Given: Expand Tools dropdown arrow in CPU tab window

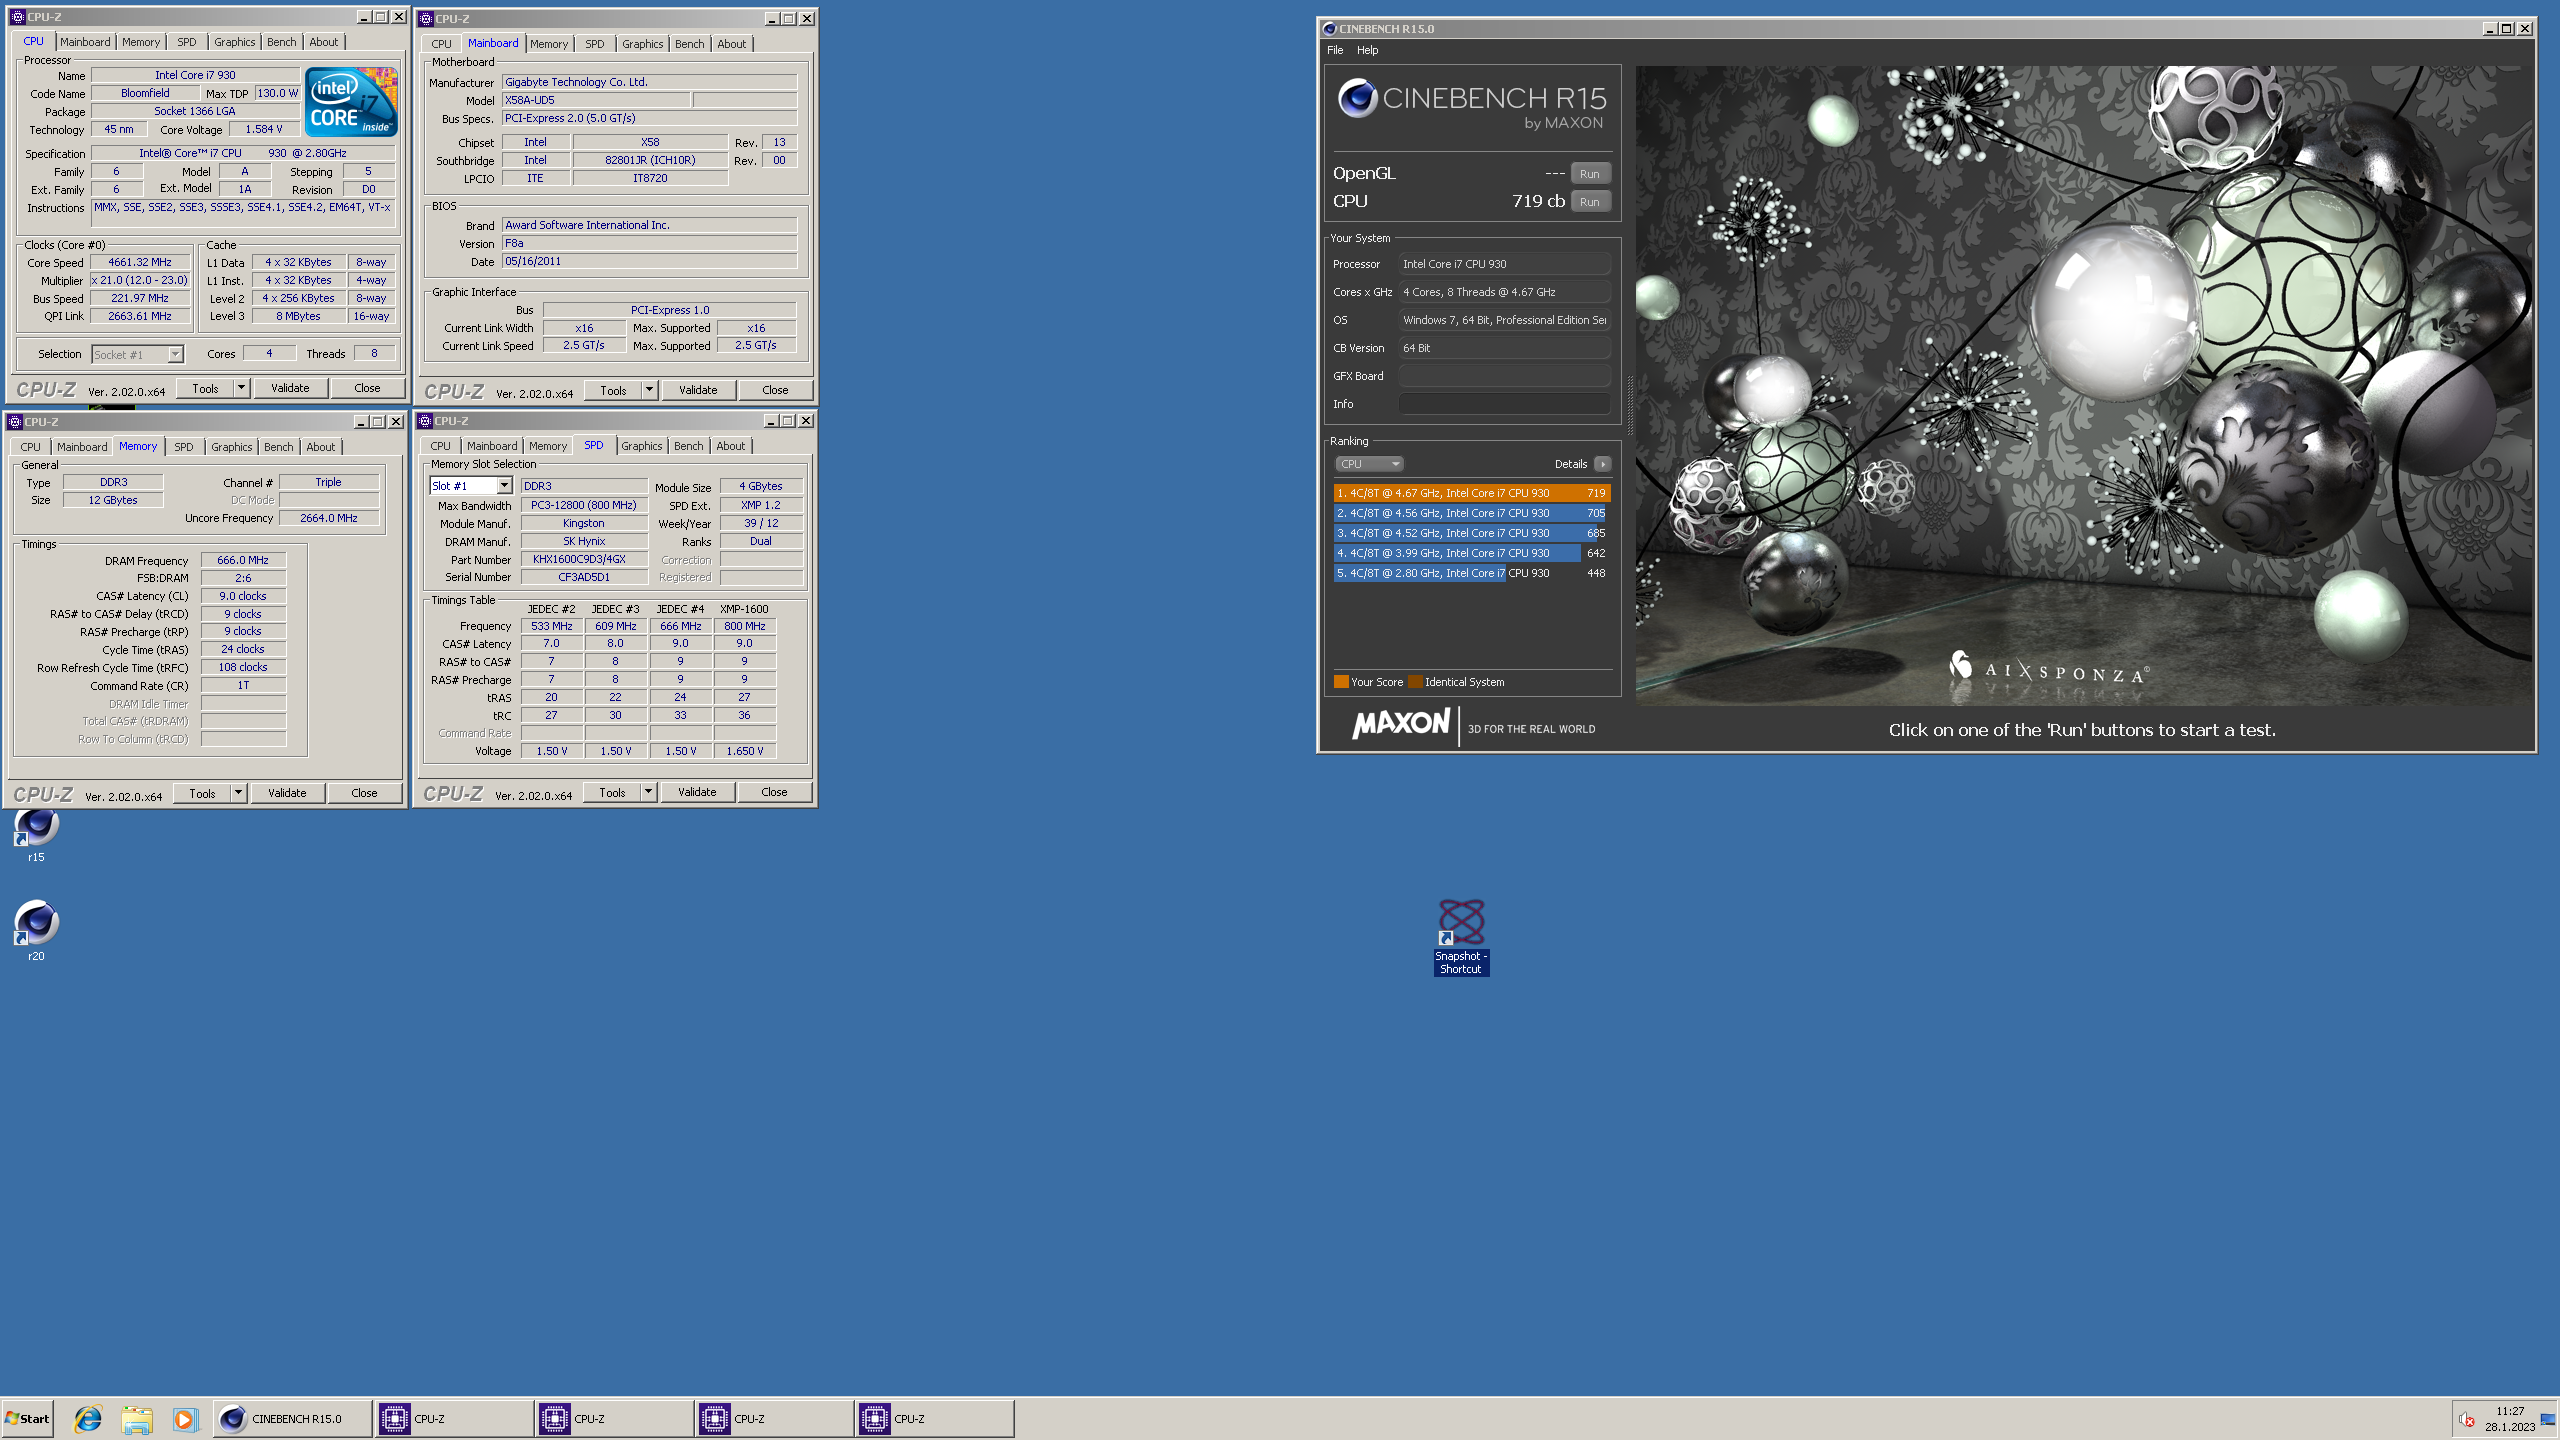Looking at the screenshot, I should tap(241, 388).
